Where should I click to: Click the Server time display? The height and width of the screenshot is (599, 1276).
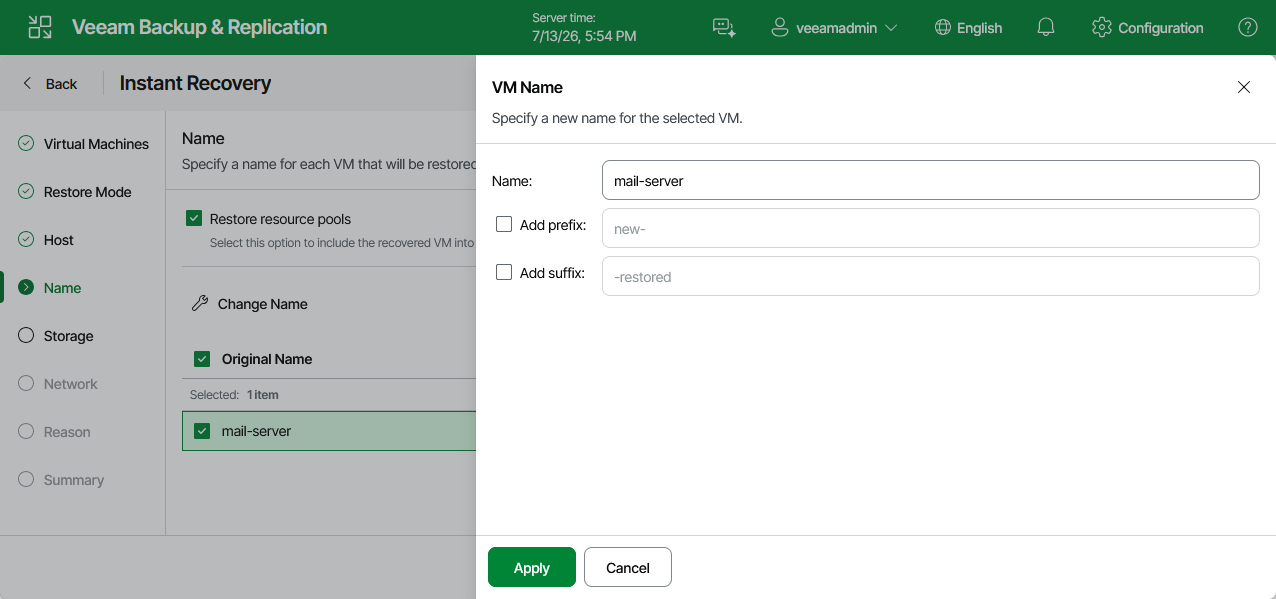(584, 27)
